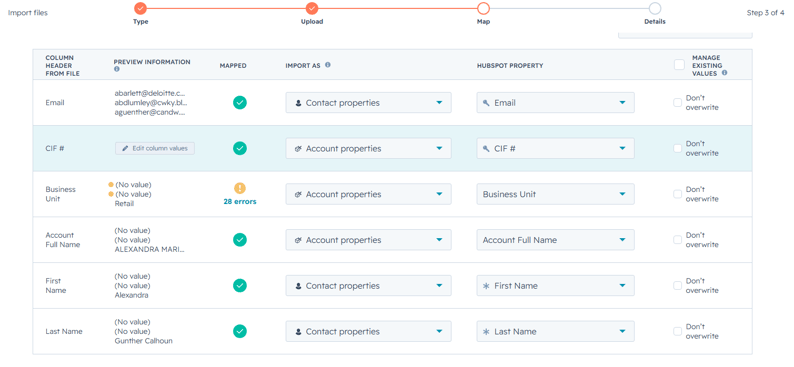Click Edit column values button
The width and height of the screenshot is (794, 367).
[155, 148]
